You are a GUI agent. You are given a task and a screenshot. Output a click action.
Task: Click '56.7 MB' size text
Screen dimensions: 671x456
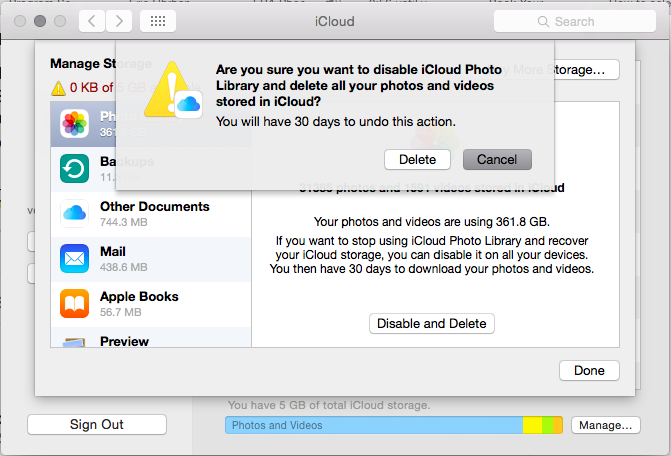121,312
